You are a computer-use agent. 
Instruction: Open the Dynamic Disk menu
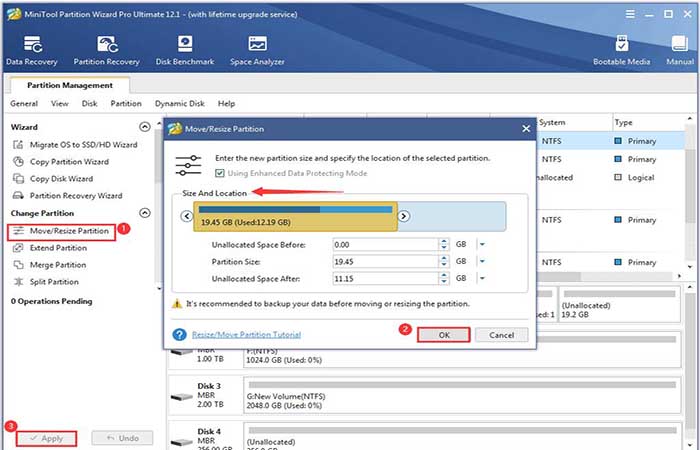[179, 104]
